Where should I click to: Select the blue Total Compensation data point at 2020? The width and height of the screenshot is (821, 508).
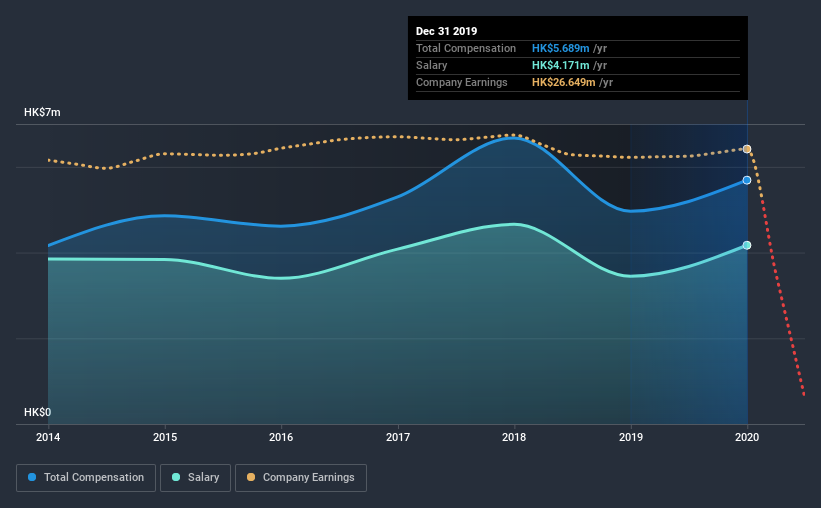tap(747, 180)
